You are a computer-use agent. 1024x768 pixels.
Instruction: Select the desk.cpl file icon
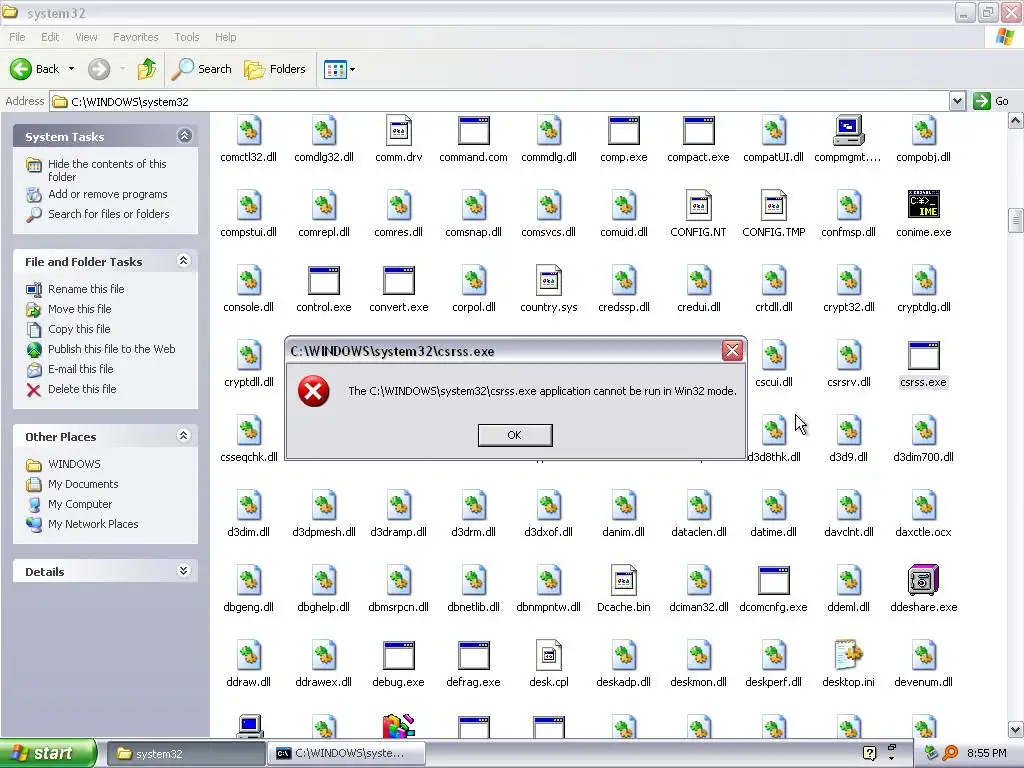549,655
